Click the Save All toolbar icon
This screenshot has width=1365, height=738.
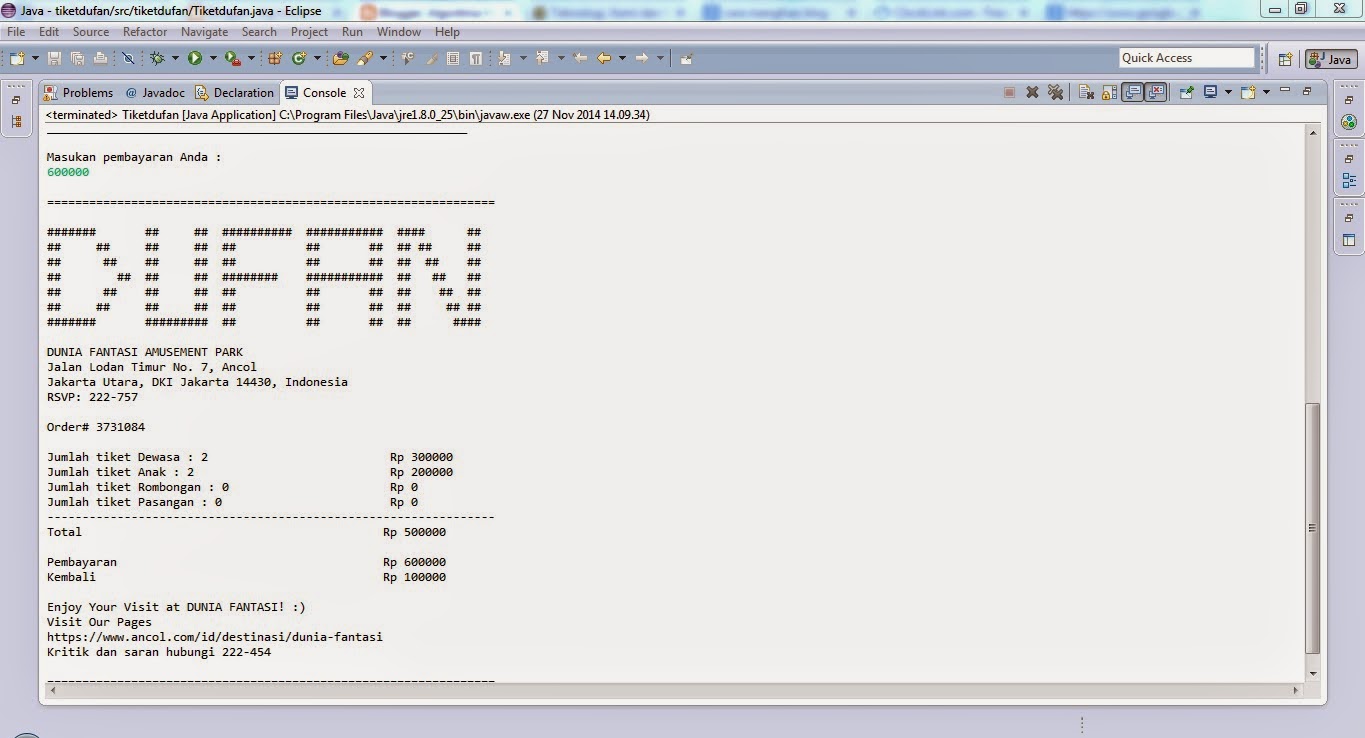click(77, 58)
